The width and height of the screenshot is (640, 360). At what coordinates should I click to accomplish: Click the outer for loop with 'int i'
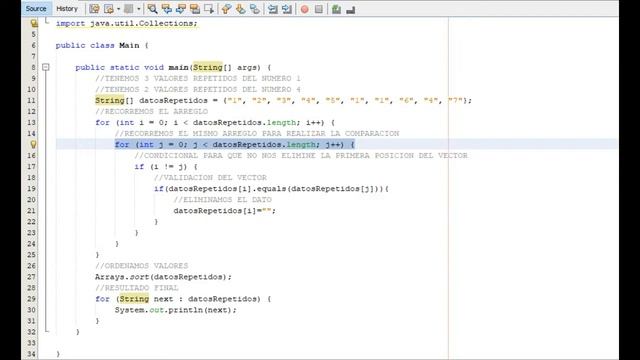(215, 122)
